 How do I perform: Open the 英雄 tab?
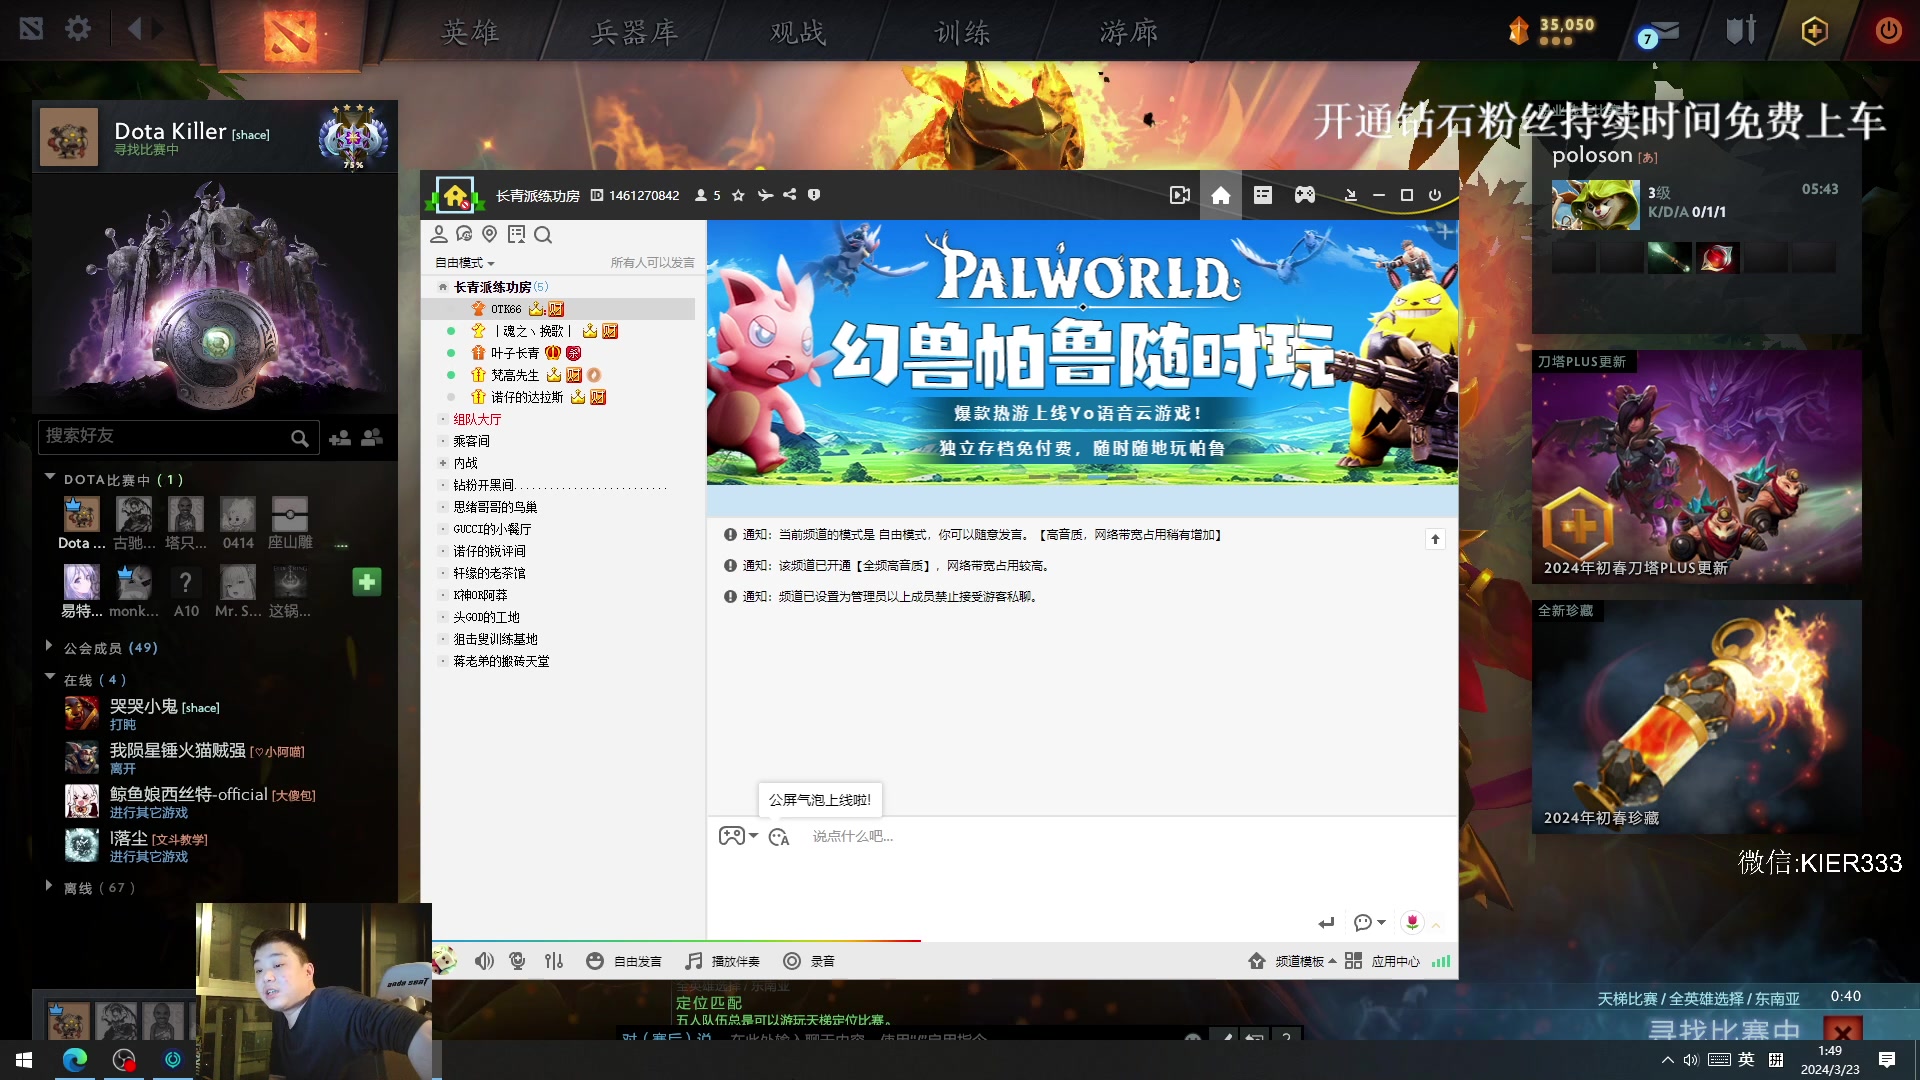(x=470, y=32)
